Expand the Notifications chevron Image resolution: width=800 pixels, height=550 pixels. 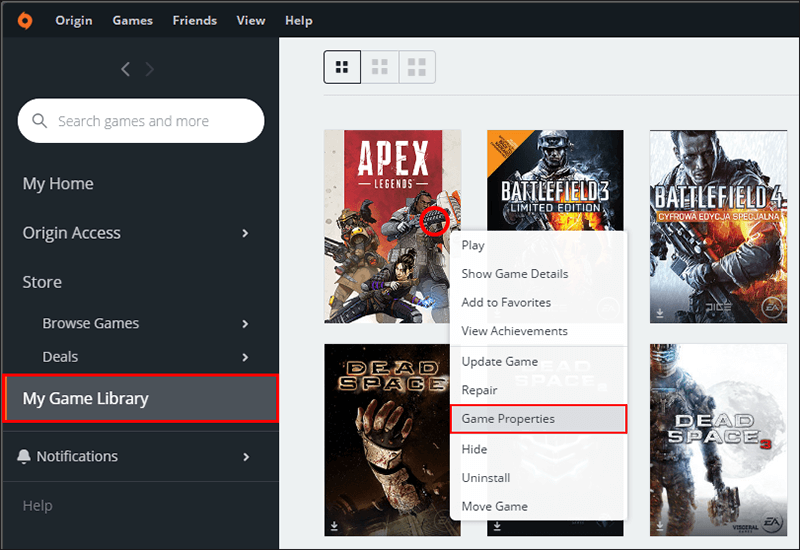246,457
